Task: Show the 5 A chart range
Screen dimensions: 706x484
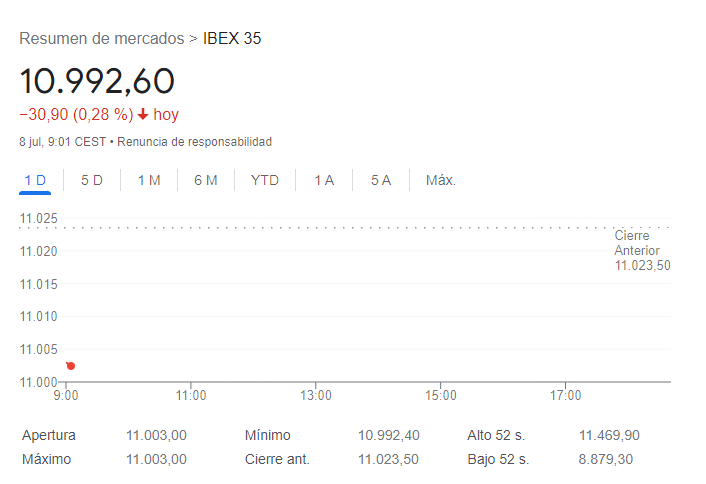Action: click(381, 180)
